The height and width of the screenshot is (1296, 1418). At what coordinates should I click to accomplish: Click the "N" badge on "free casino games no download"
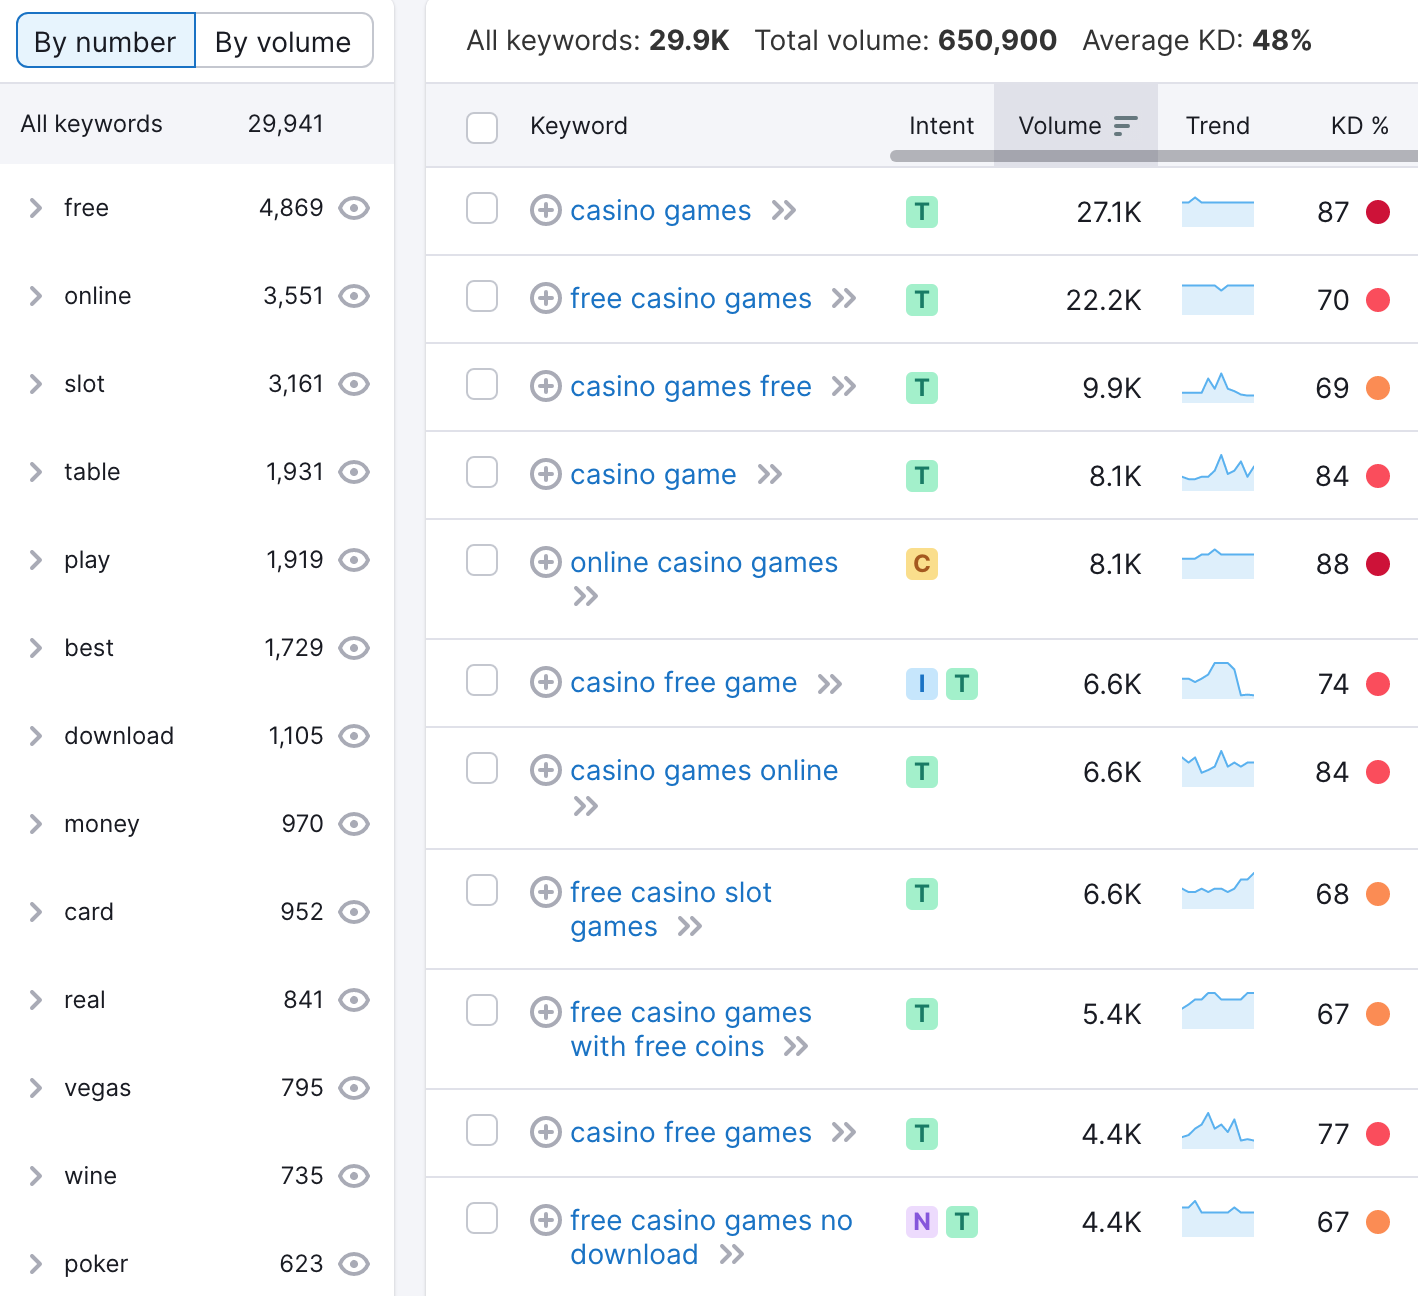921,1221
